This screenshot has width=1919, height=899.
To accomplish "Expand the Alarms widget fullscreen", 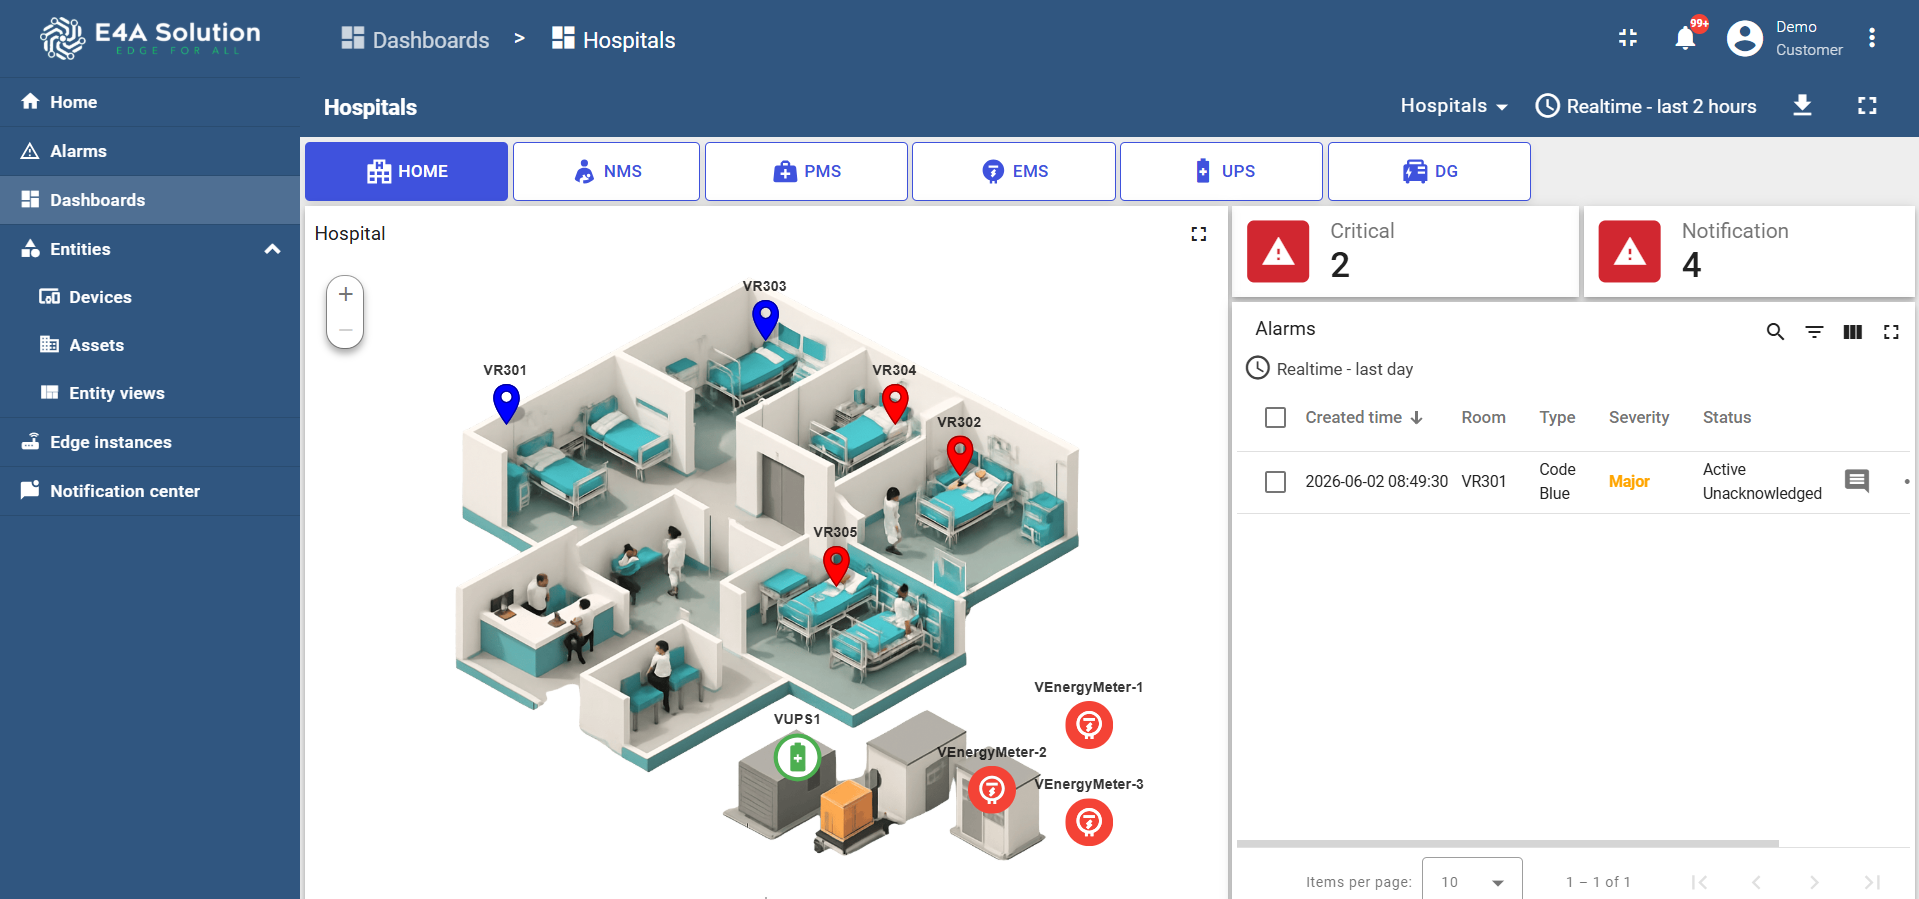I will tap(1891, 331).
